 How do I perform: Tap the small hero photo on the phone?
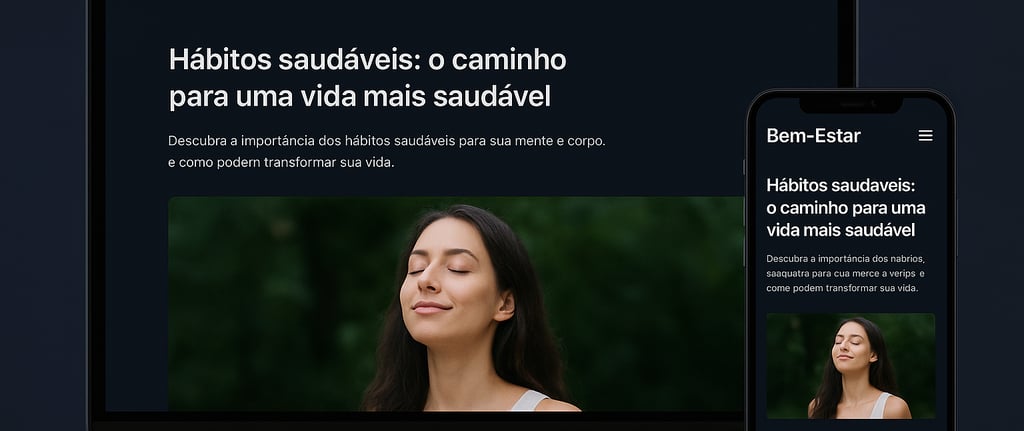tap(850, 366)
